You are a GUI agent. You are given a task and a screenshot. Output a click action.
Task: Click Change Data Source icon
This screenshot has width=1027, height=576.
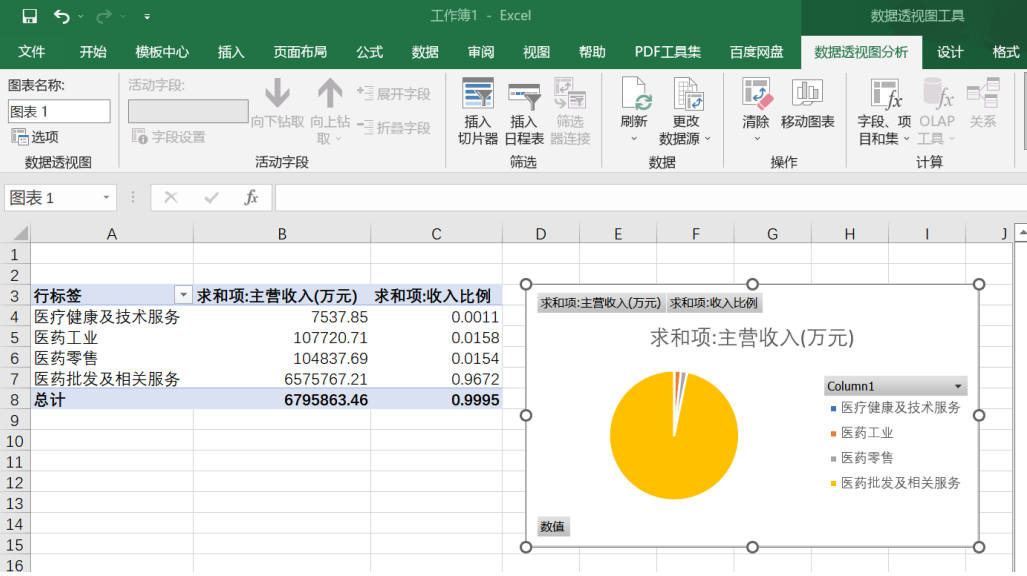(x=686, y=95)
